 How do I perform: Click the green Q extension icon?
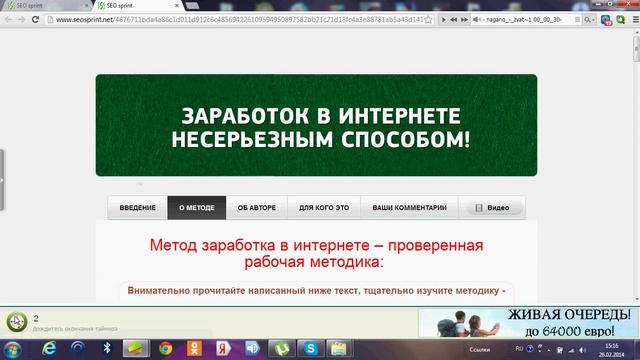tap(620, 20)
